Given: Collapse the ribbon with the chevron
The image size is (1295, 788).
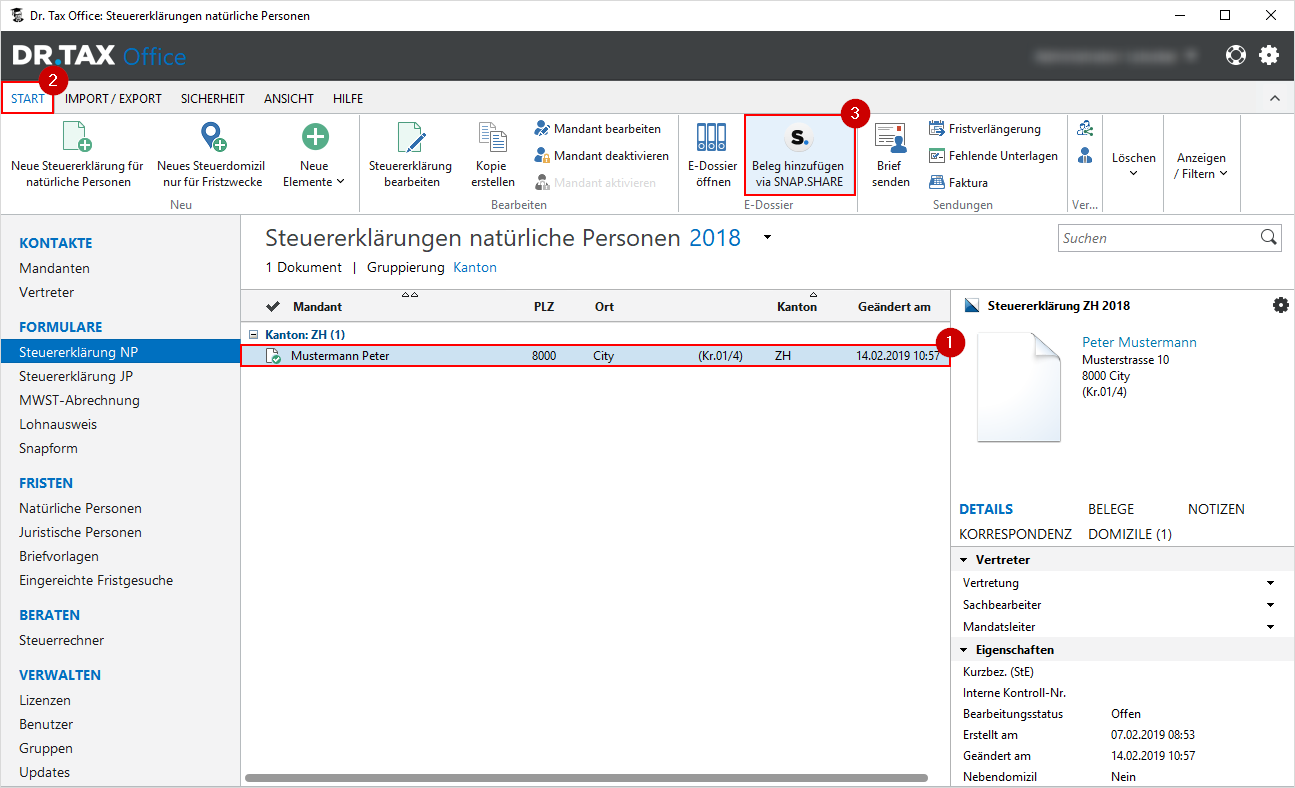Looking at the screenshot, I should [x=1275, y=98].
